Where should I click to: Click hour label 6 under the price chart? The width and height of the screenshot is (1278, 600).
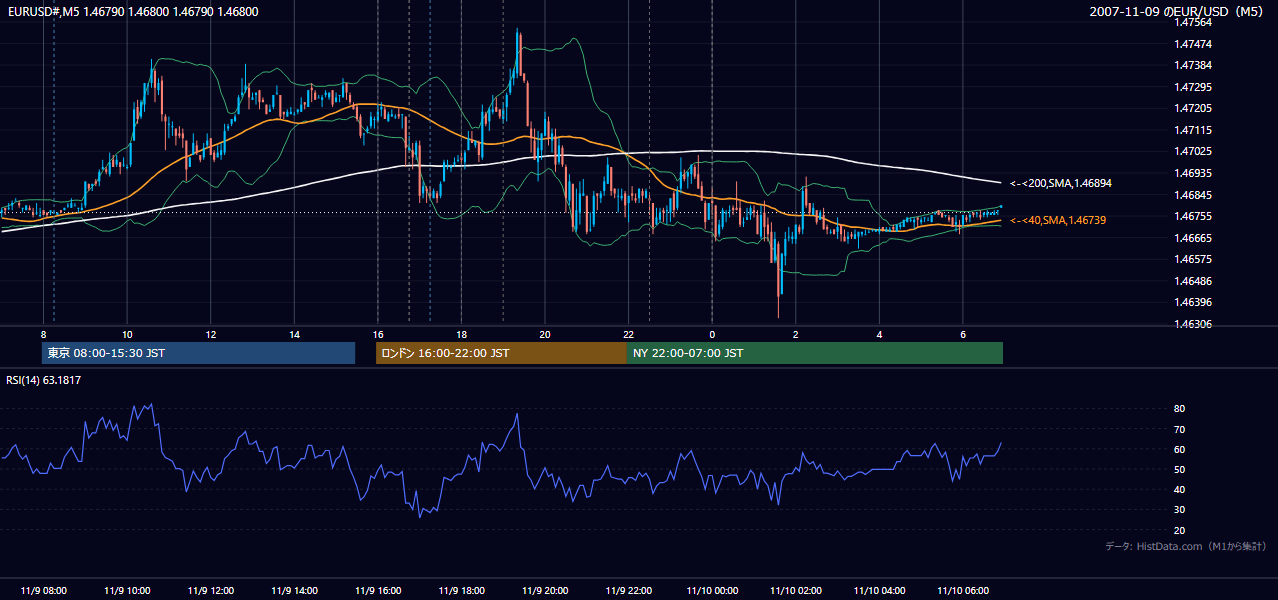[963, 334]
